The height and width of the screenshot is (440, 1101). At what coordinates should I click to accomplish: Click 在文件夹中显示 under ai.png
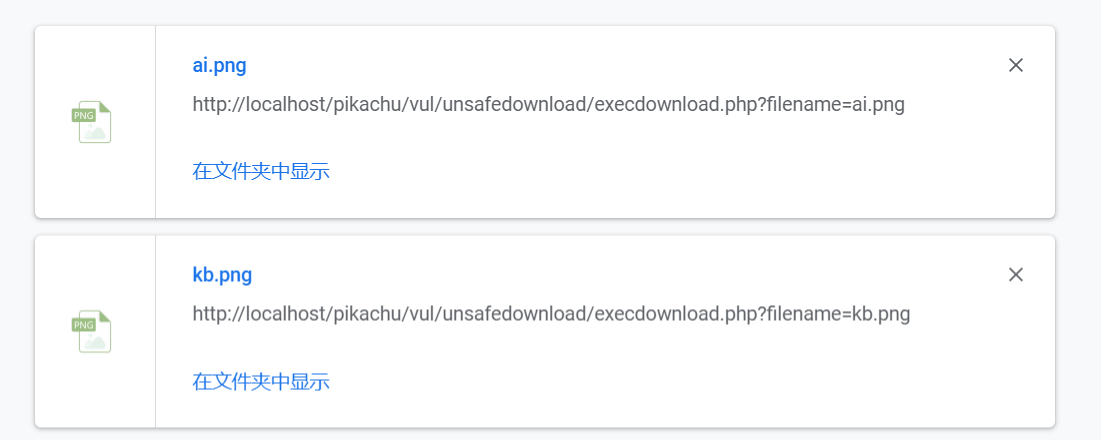tap(261, 171)
